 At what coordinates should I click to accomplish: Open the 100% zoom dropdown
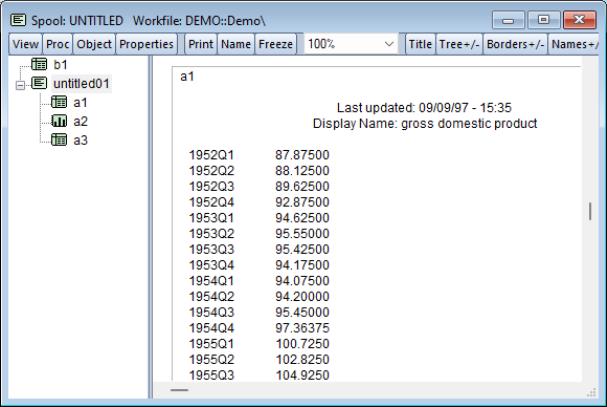click(x=389, y=45)
